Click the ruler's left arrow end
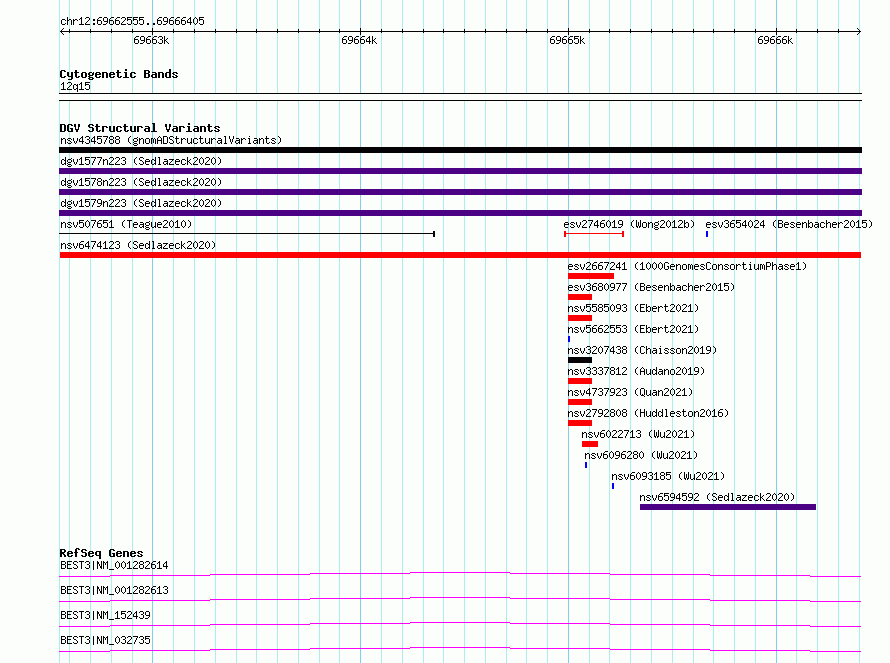 (62, 32)
